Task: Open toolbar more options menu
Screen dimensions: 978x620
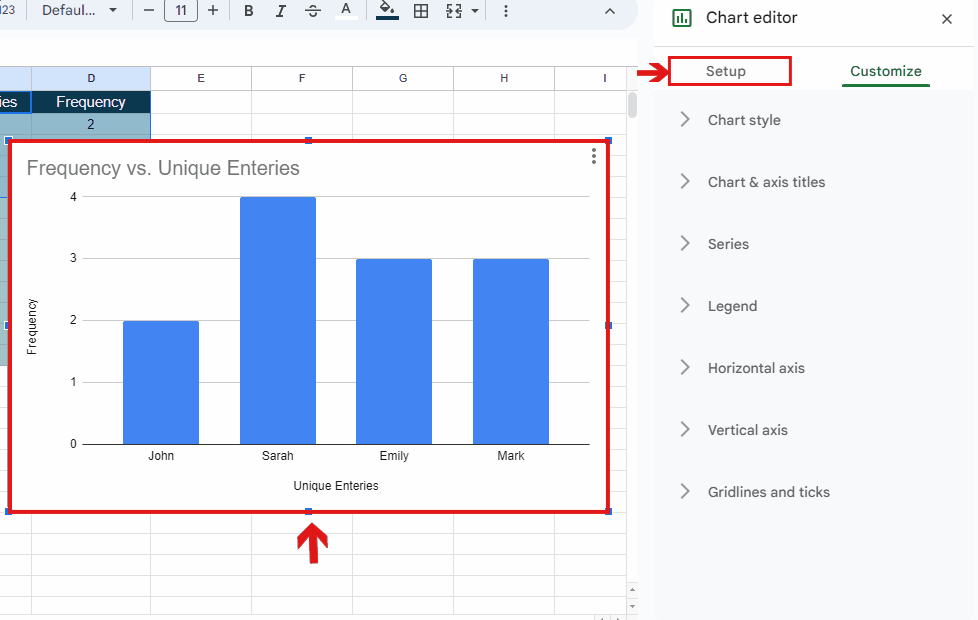Action: pyautogui.click(x=505, y=11)
